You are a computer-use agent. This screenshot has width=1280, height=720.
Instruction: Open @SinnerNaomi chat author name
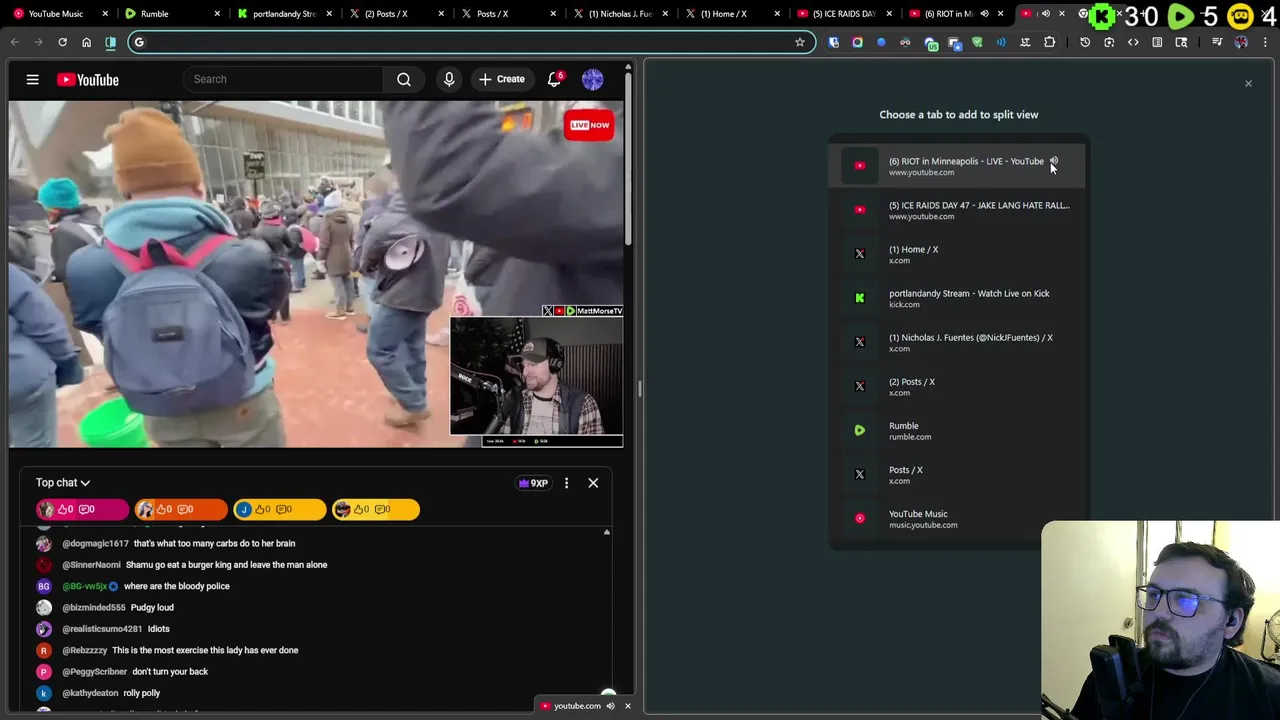[x=92, y=565]
